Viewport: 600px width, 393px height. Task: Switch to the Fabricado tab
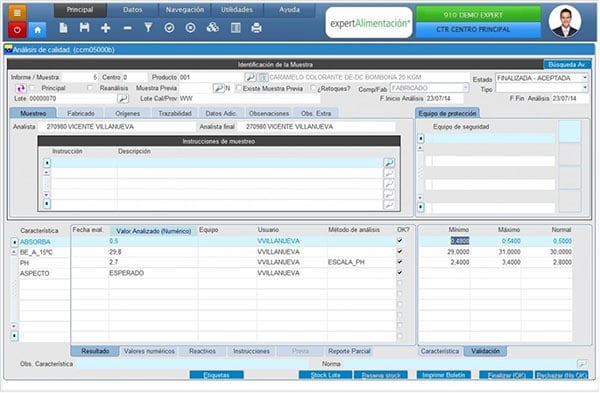click(81, 113)
